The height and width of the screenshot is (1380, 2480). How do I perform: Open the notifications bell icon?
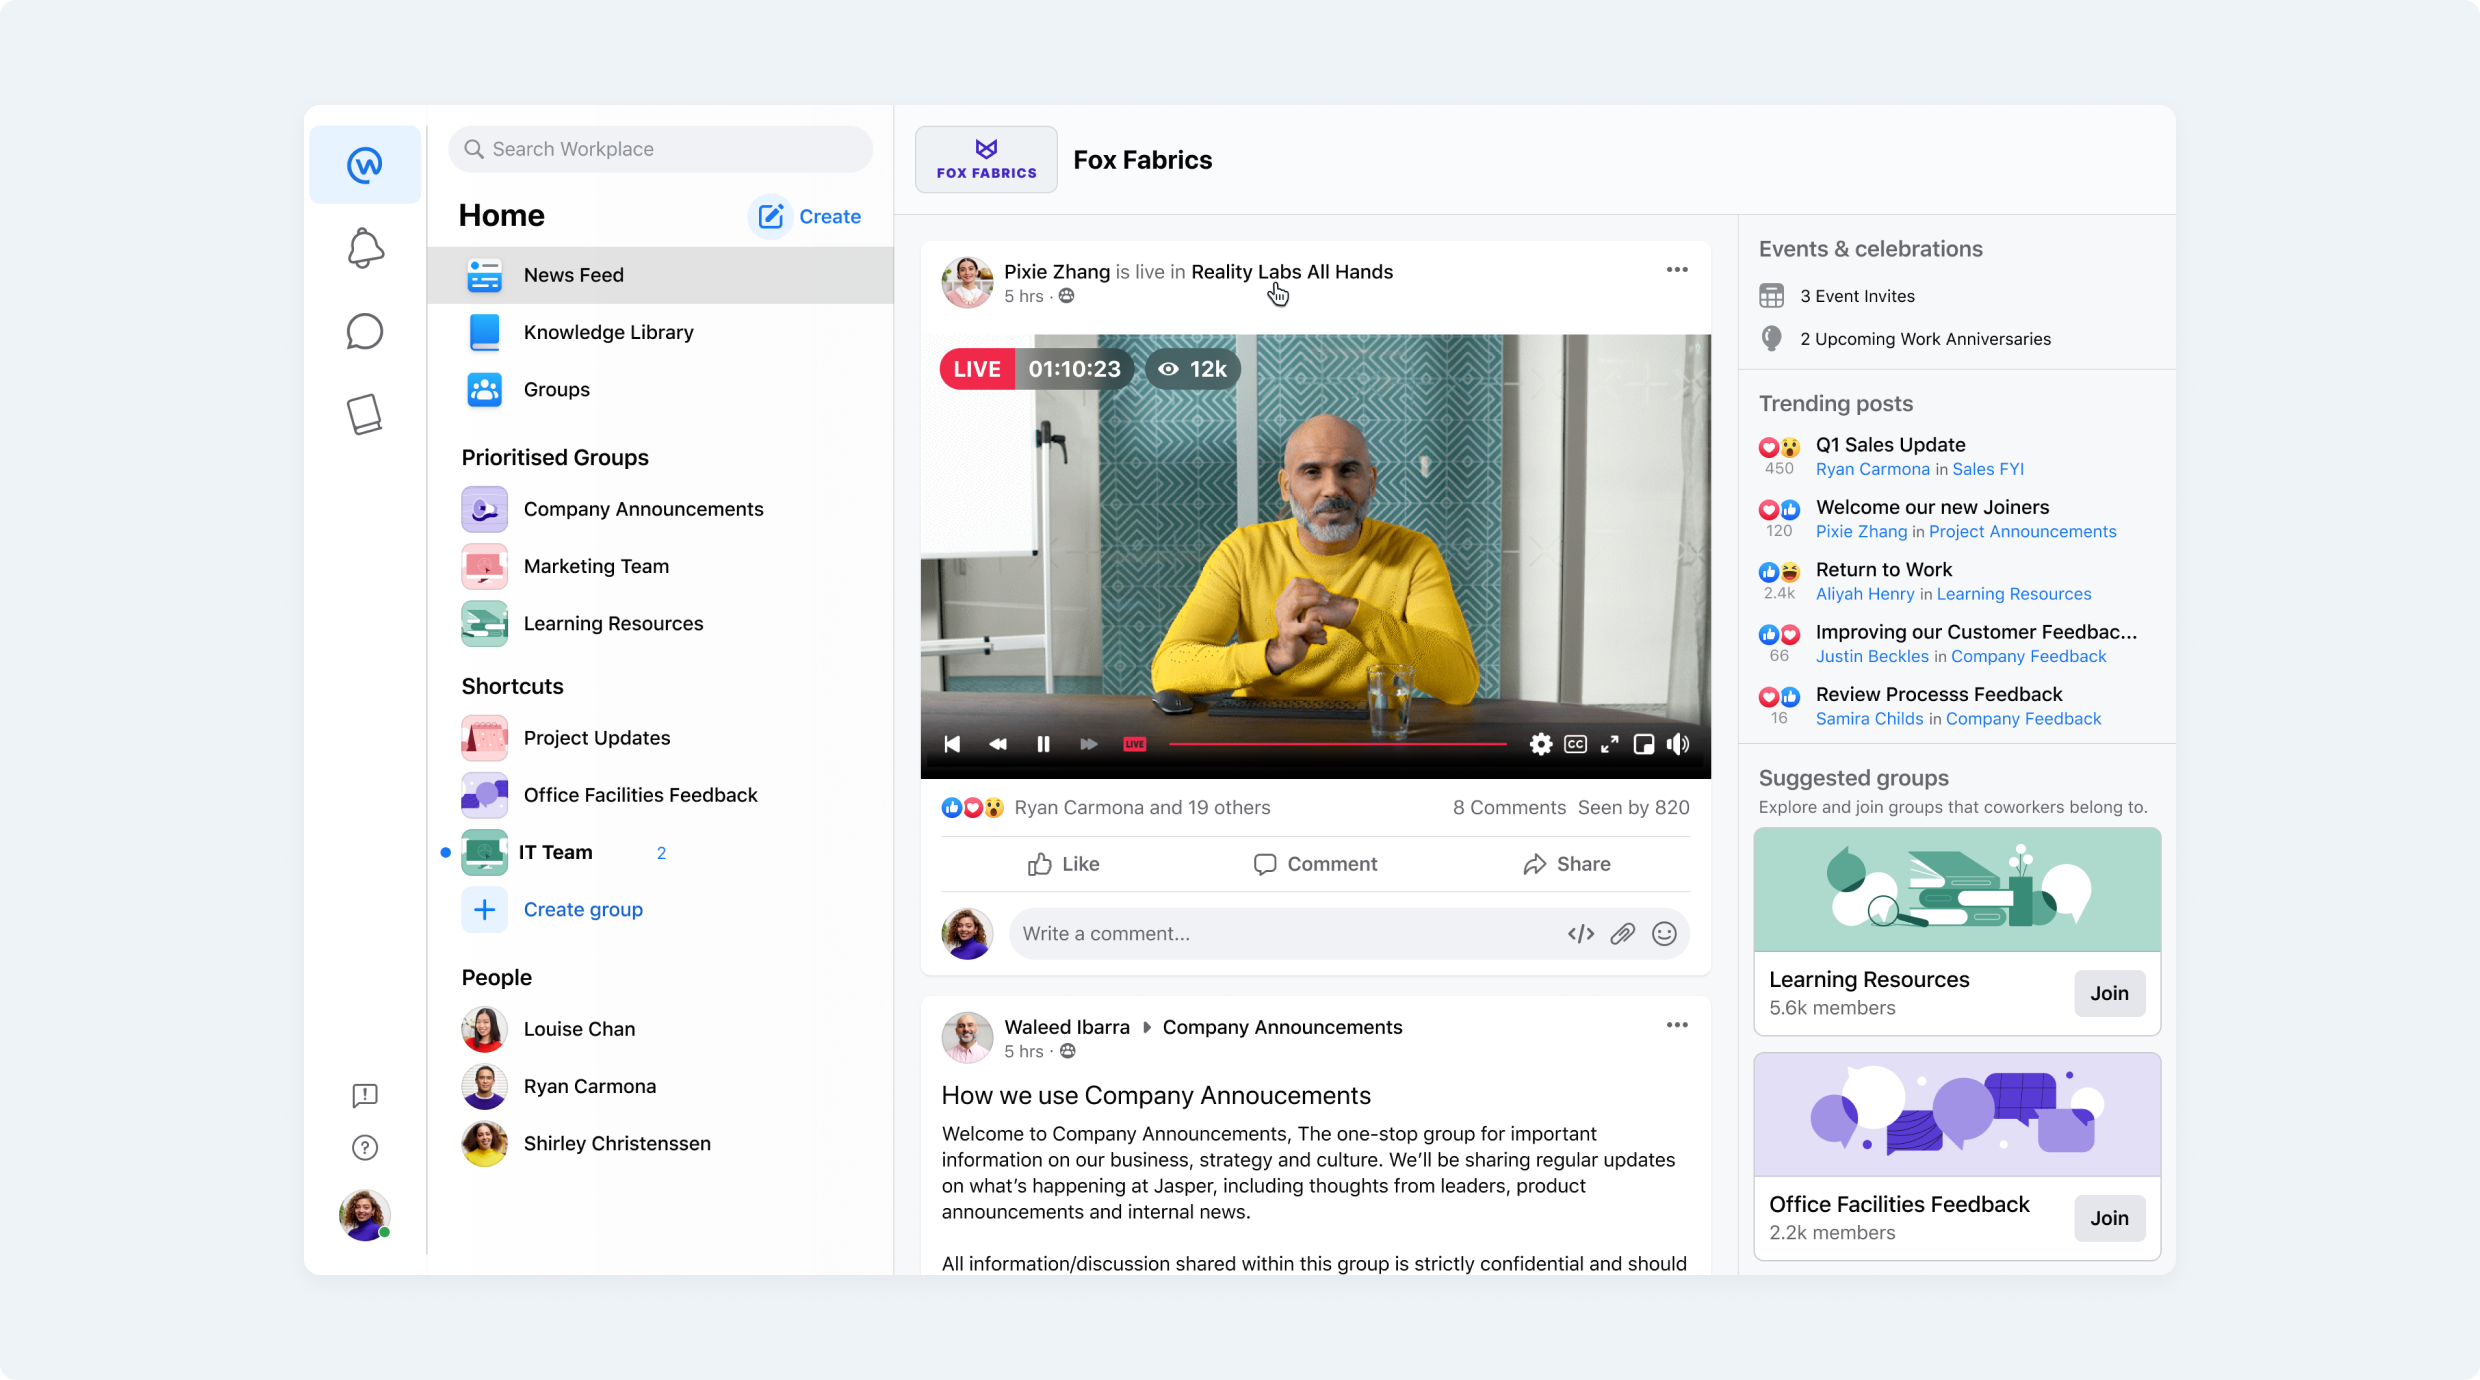tap(365, 248)
